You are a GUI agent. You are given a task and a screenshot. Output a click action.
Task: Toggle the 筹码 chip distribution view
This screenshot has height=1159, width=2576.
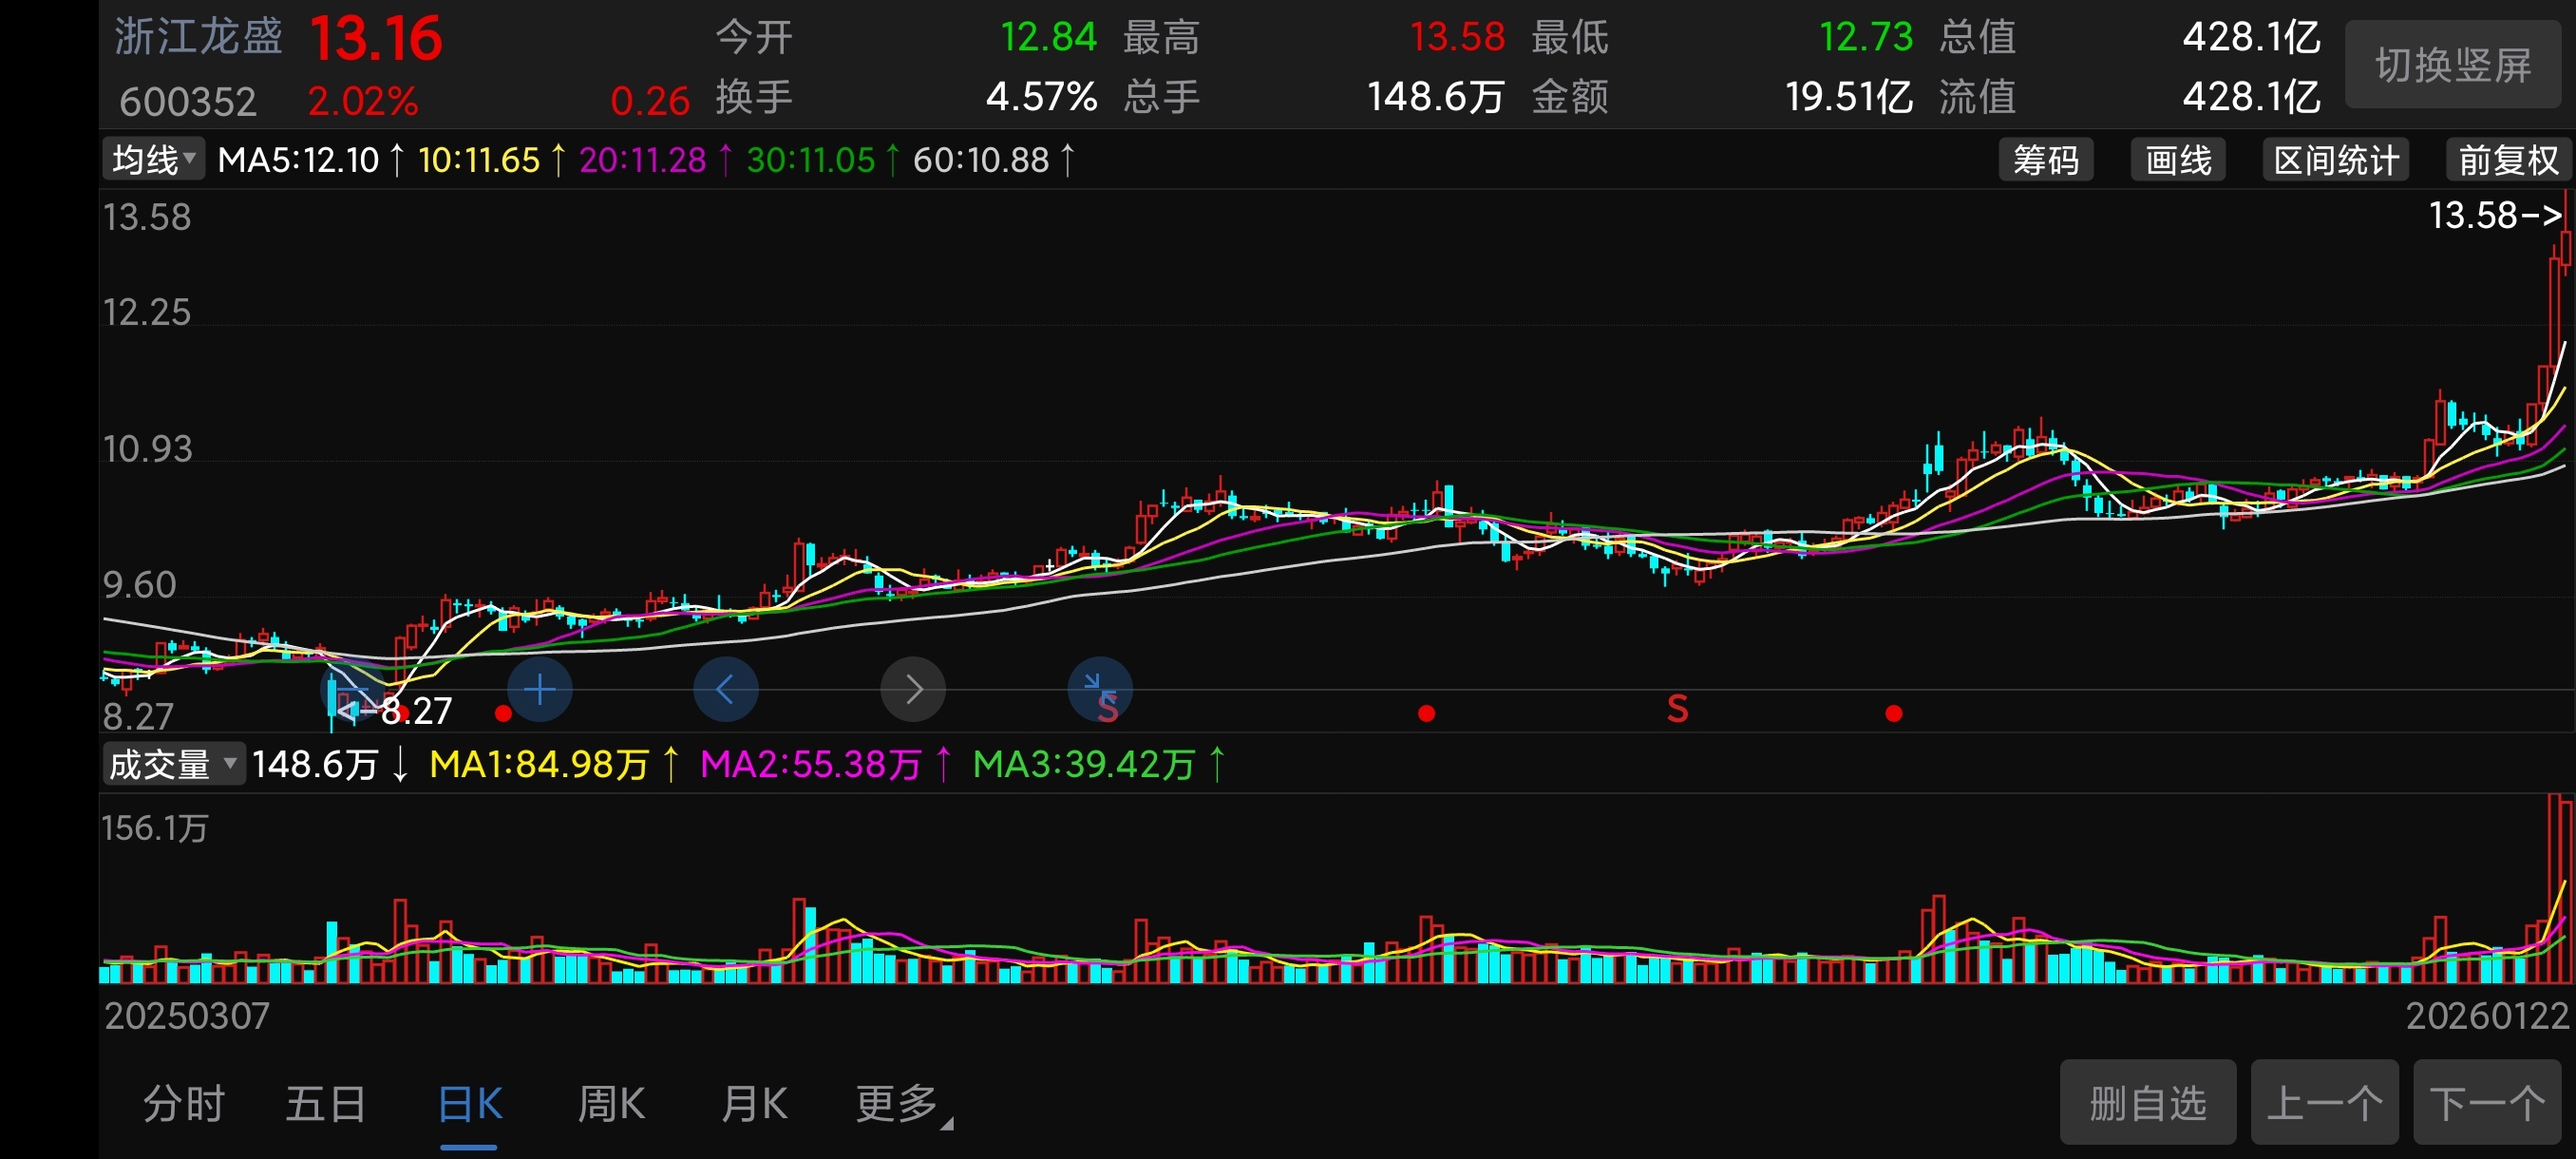pyautogui.click(x=2045, y=160)
